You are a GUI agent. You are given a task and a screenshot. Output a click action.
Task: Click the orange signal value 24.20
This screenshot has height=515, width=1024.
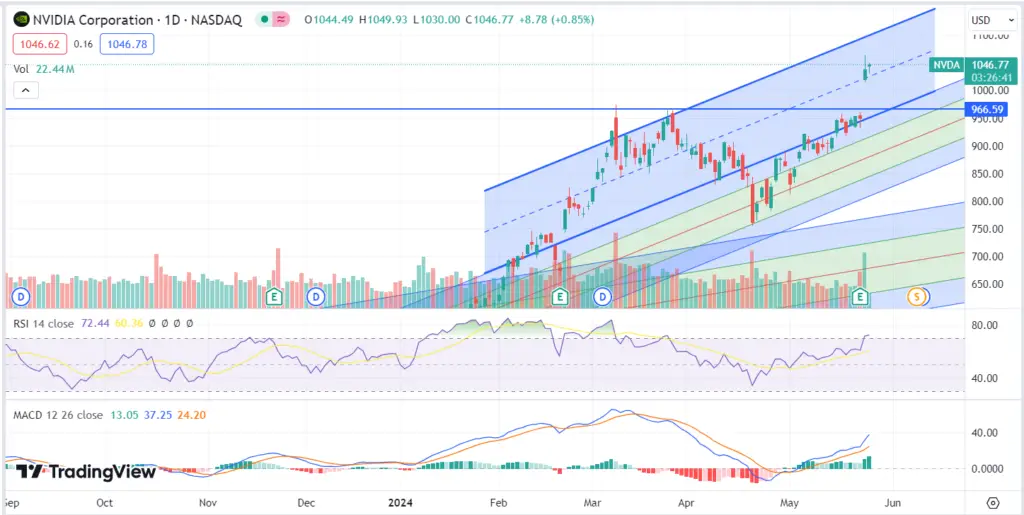(192, 414)
